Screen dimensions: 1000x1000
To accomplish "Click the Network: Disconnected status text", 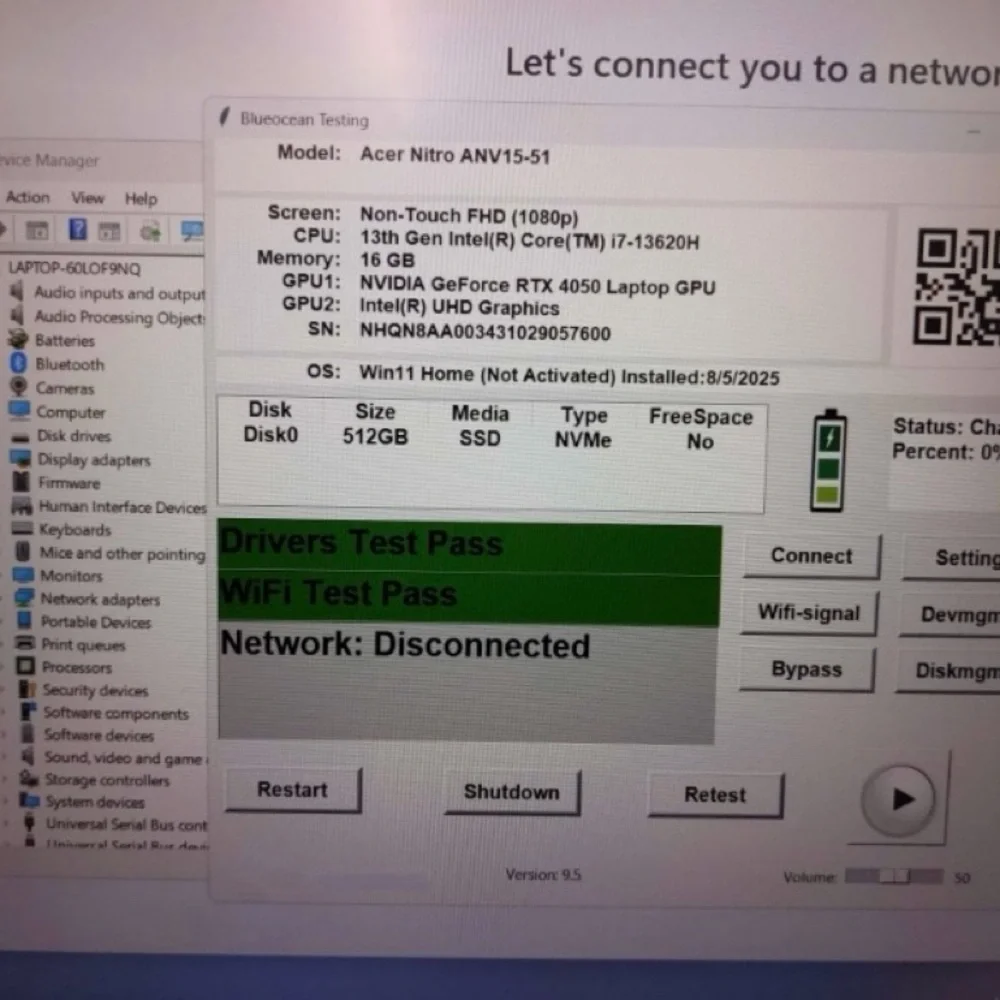I will click(405, 644).
